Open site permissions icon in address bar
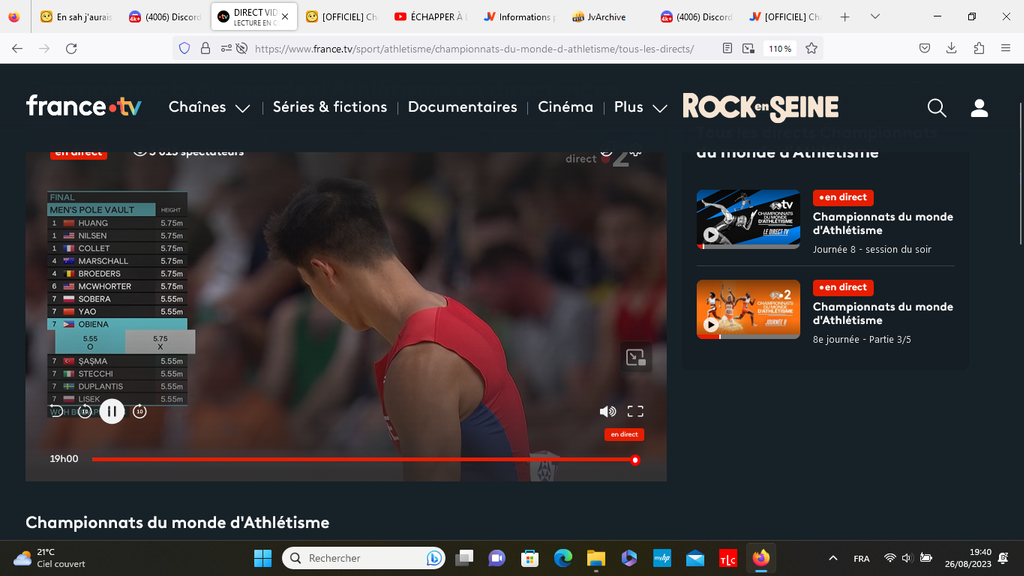1024x576 pixels. pos(226,48)
